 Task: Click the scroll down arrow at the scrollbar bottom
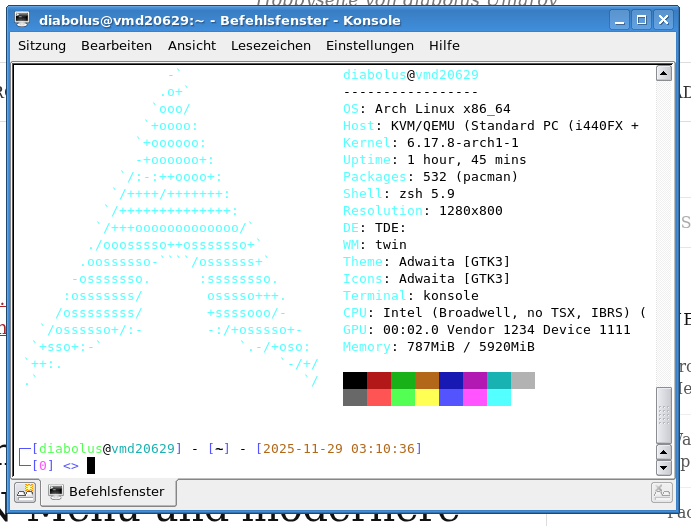click(x=662, y=467)
